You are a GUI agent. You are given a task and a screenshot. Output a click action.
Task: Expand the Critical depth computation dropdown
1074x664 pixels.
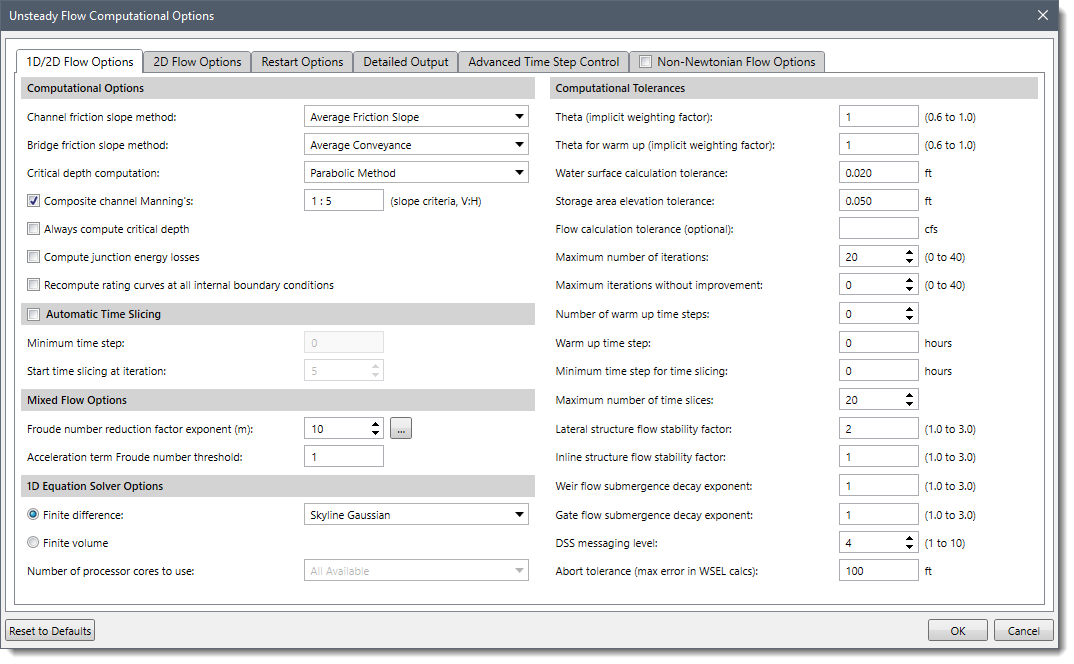click(416, 173)
